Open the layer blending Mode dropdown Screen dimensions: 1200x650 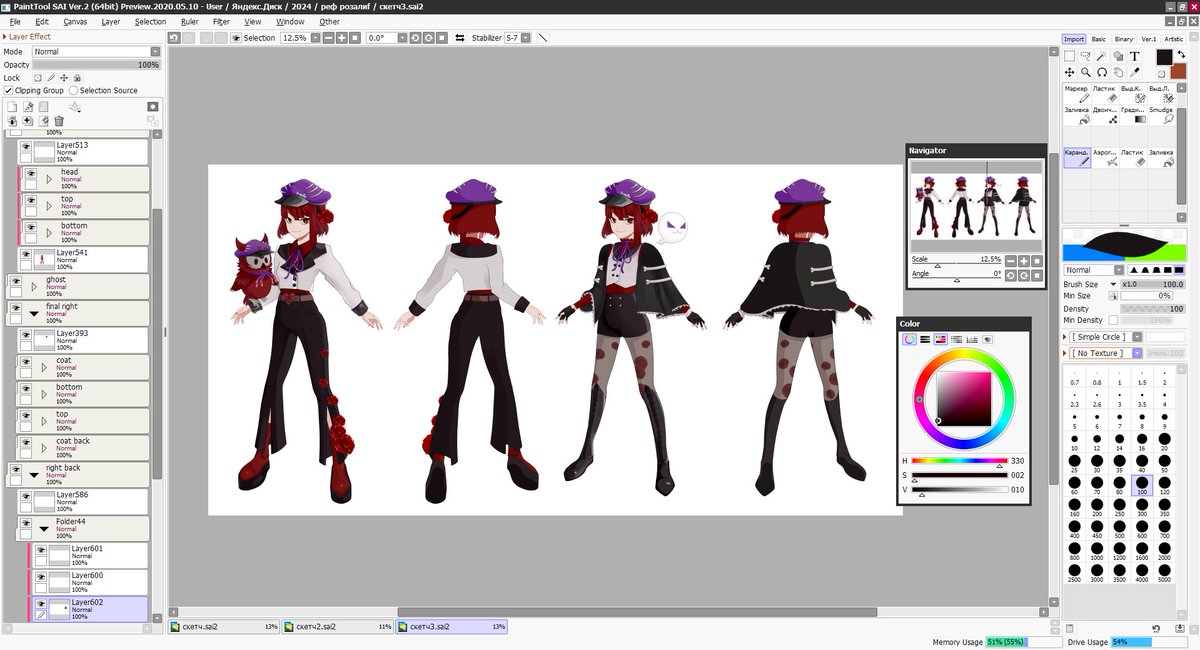click(96, 51)
